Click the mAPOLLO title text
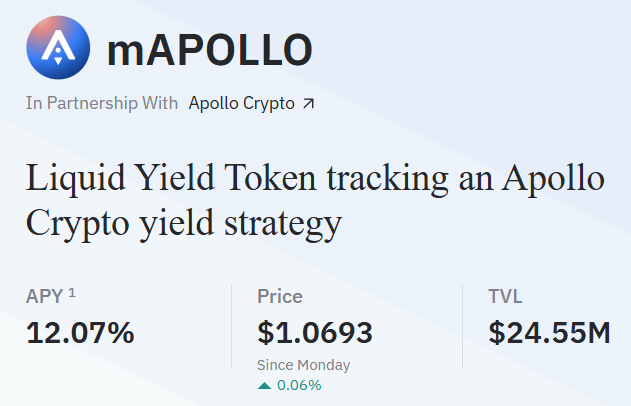This screenshot has width=631, height=406. pos(209,48)
